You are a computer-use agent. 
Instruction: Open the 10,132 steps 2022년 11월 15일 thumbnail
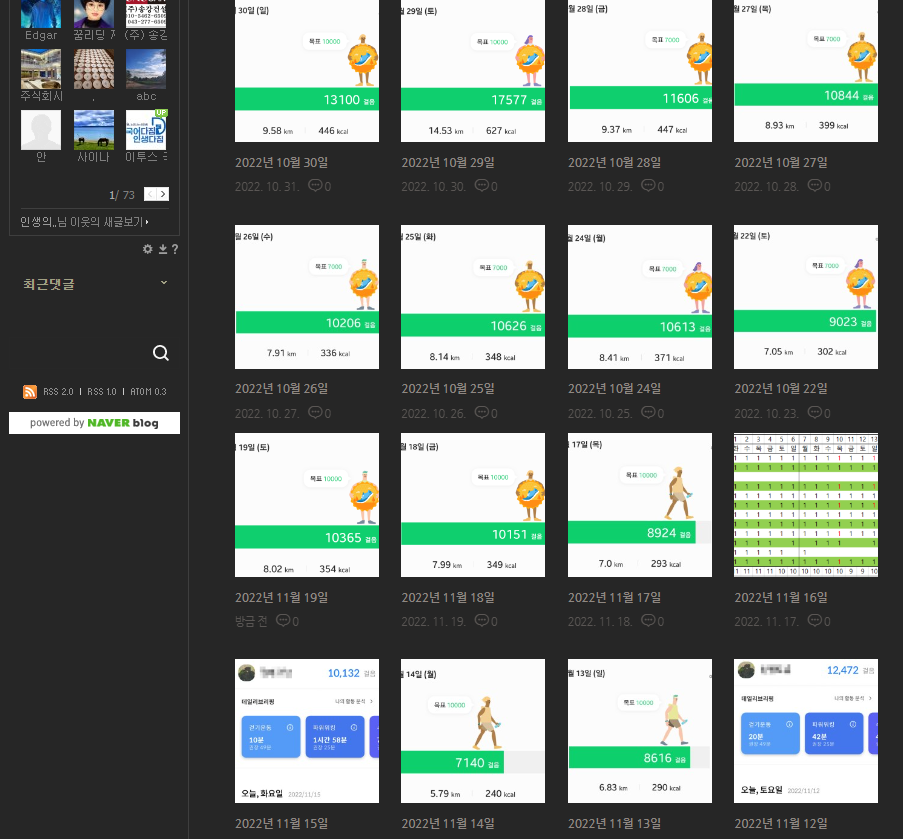pos(306,730)
